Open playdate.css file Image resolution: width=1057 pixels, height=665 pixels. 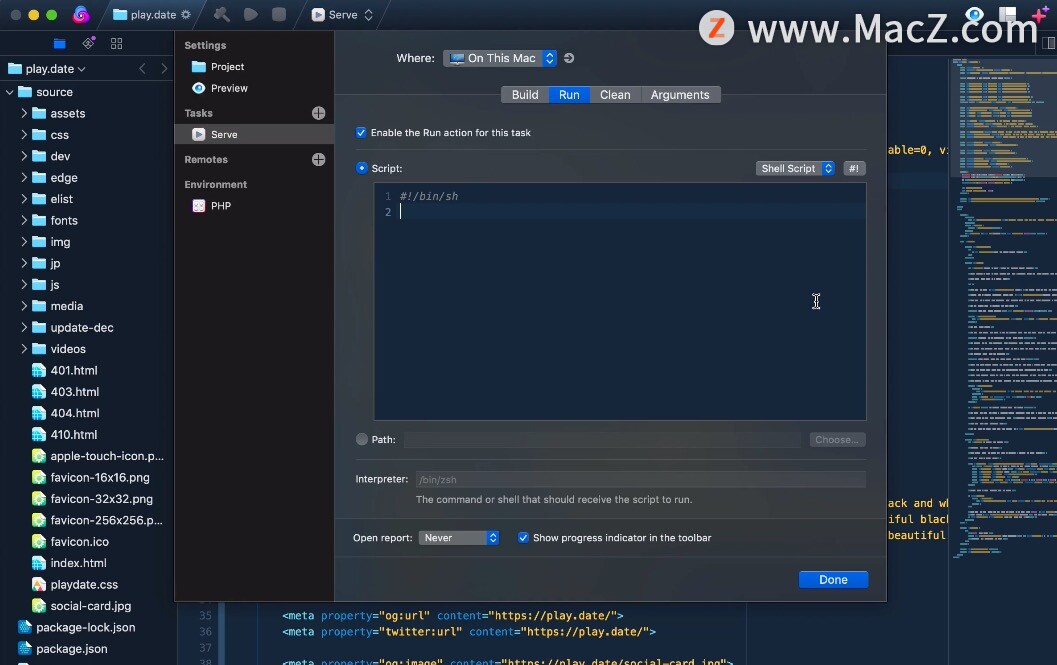point(75,585)
